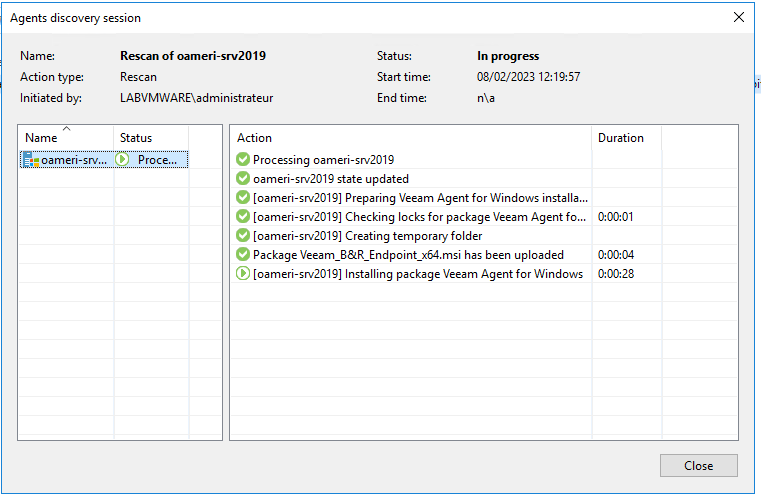Click the Close button

(x=698, y=465)
